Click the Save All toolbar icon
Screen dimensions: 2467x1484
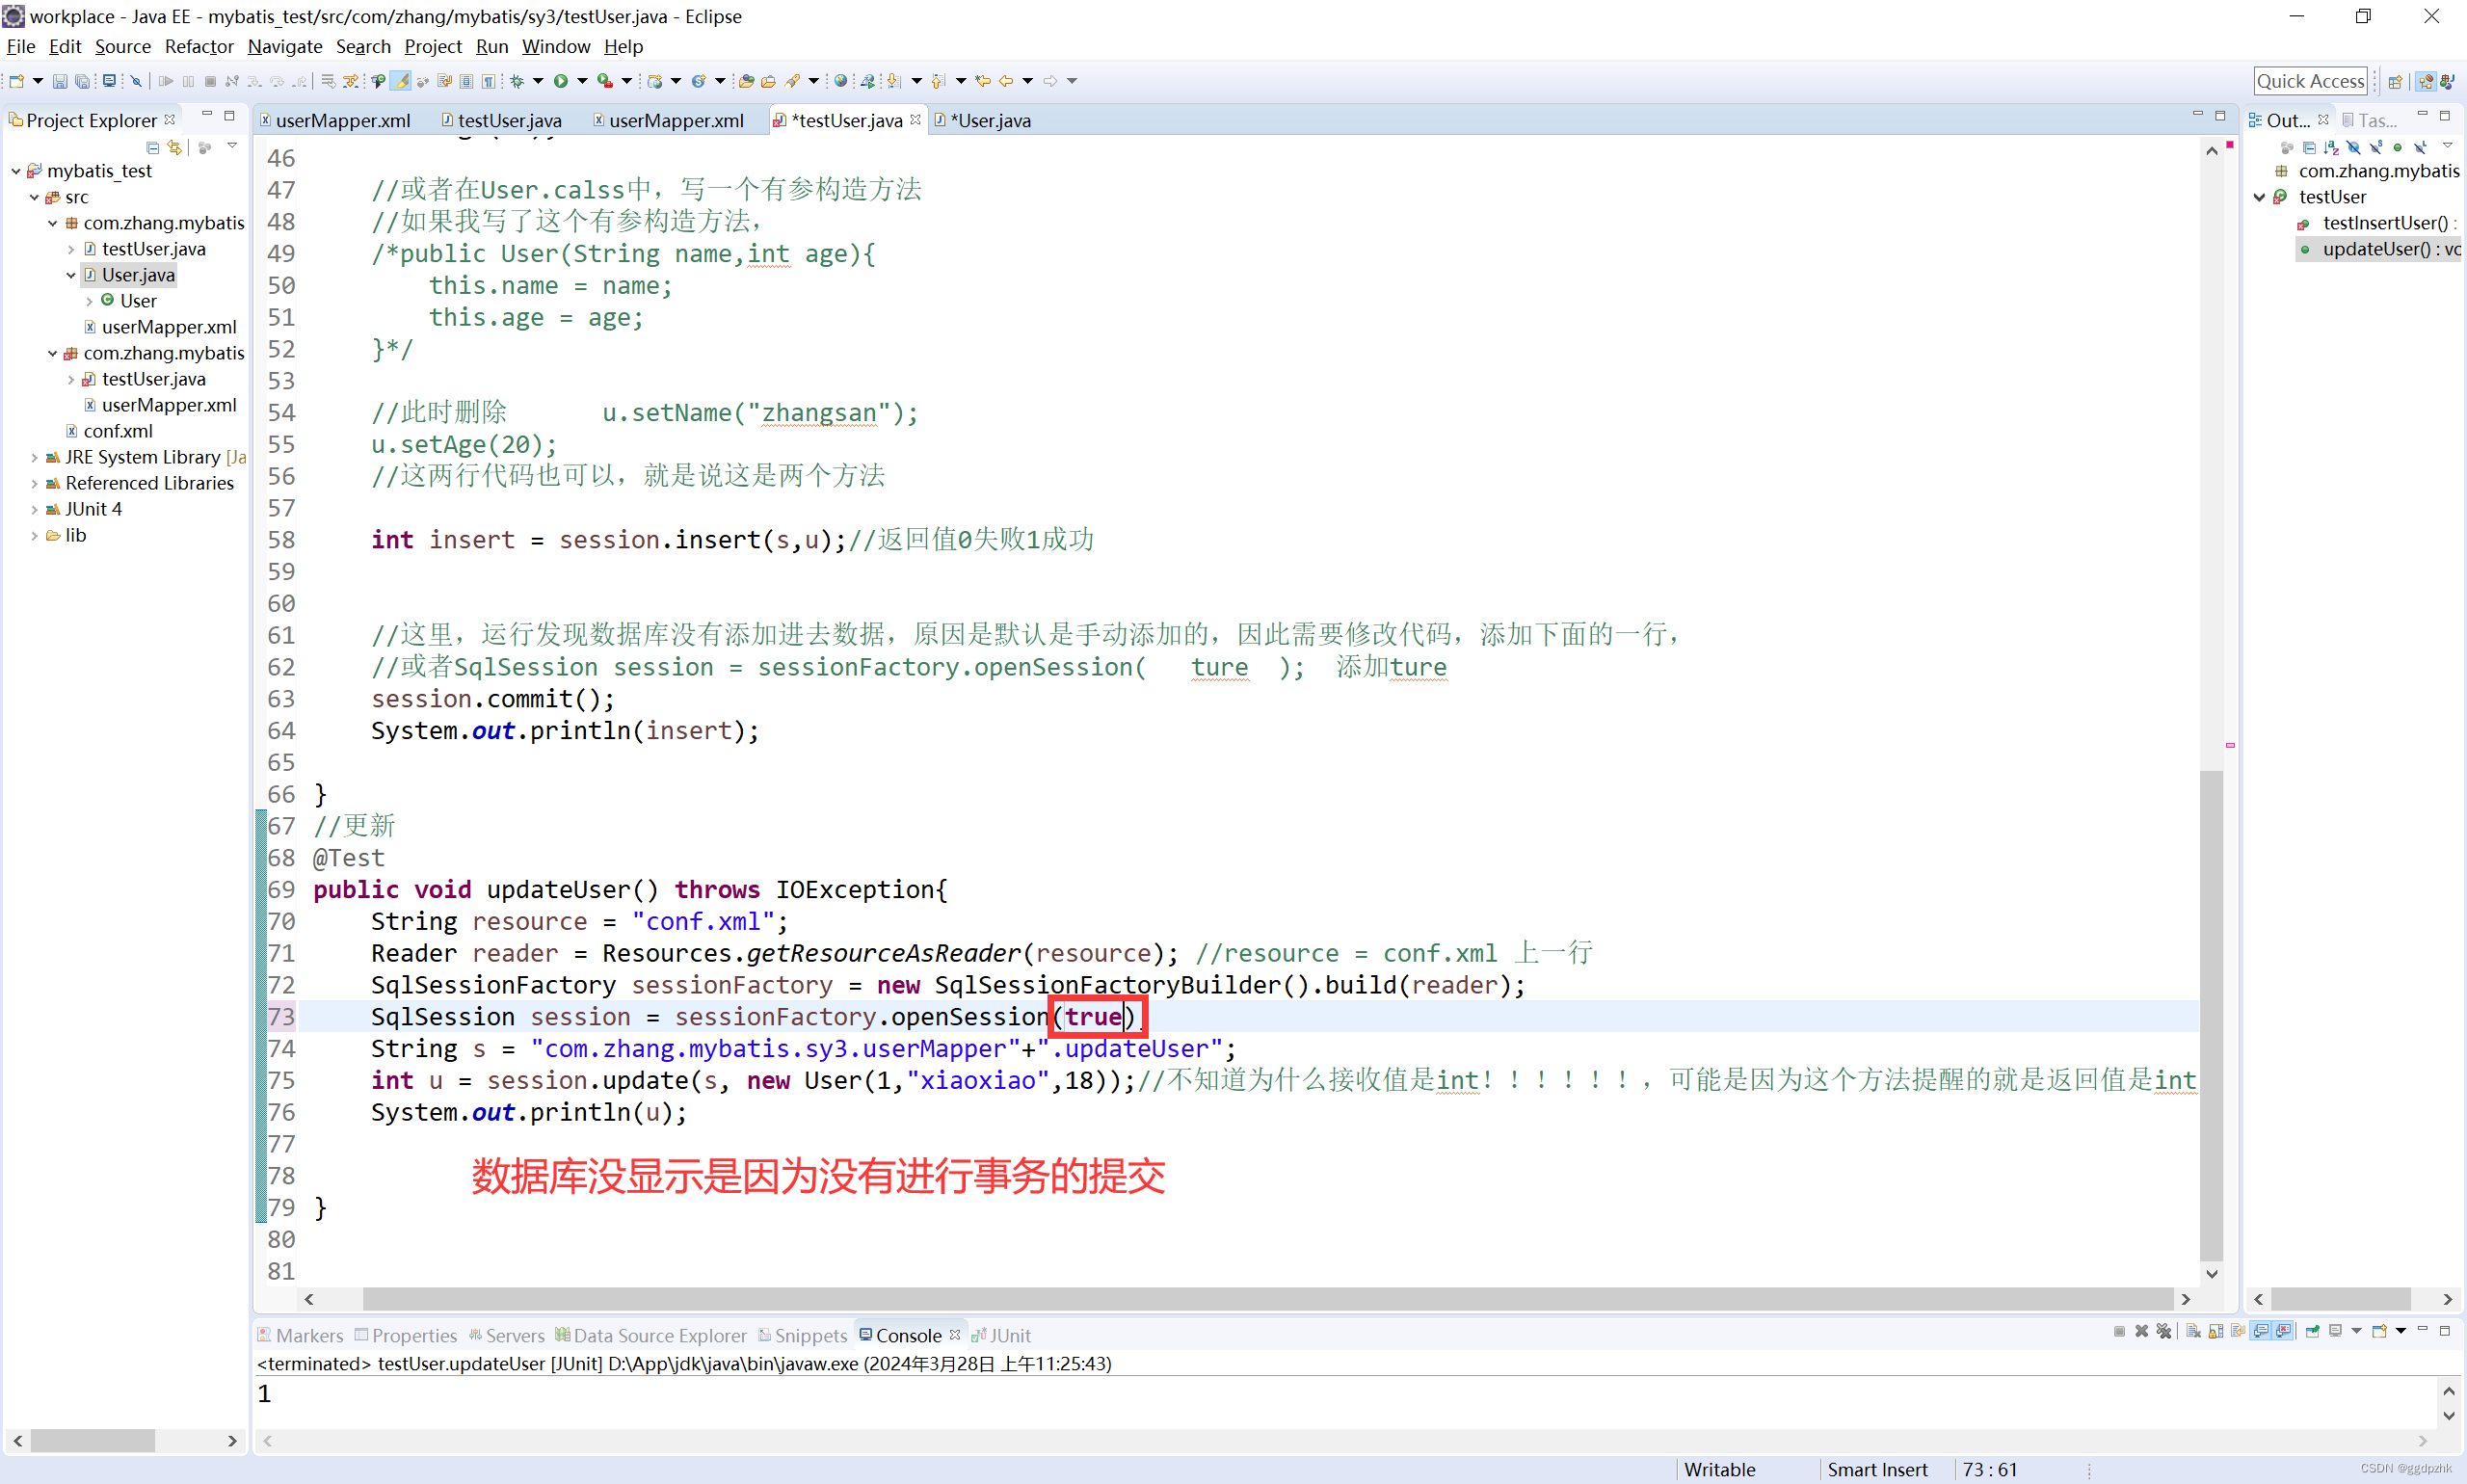click(x=82, y=81)
